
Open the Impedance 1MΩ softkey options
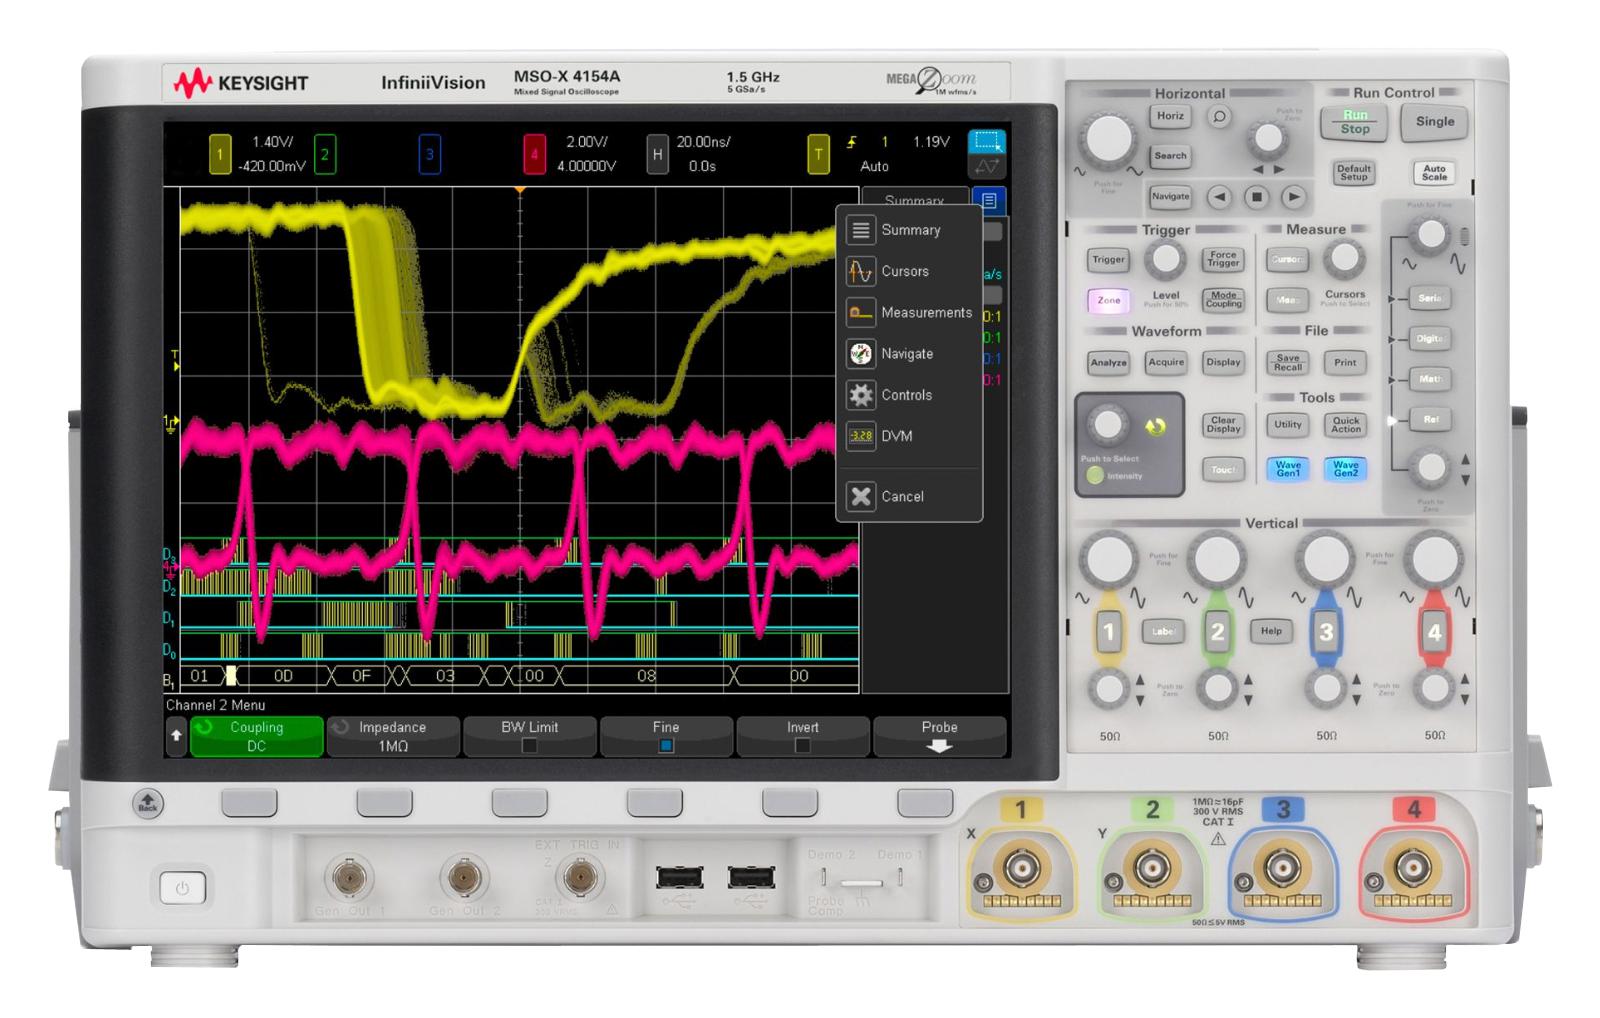point(393,736)
